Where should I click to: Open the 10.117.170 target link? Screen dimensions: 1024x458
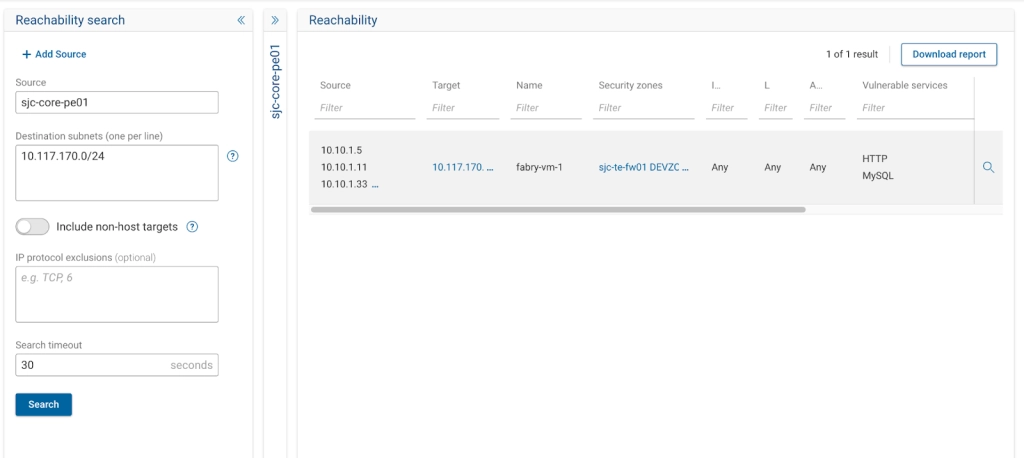(462, 168)
